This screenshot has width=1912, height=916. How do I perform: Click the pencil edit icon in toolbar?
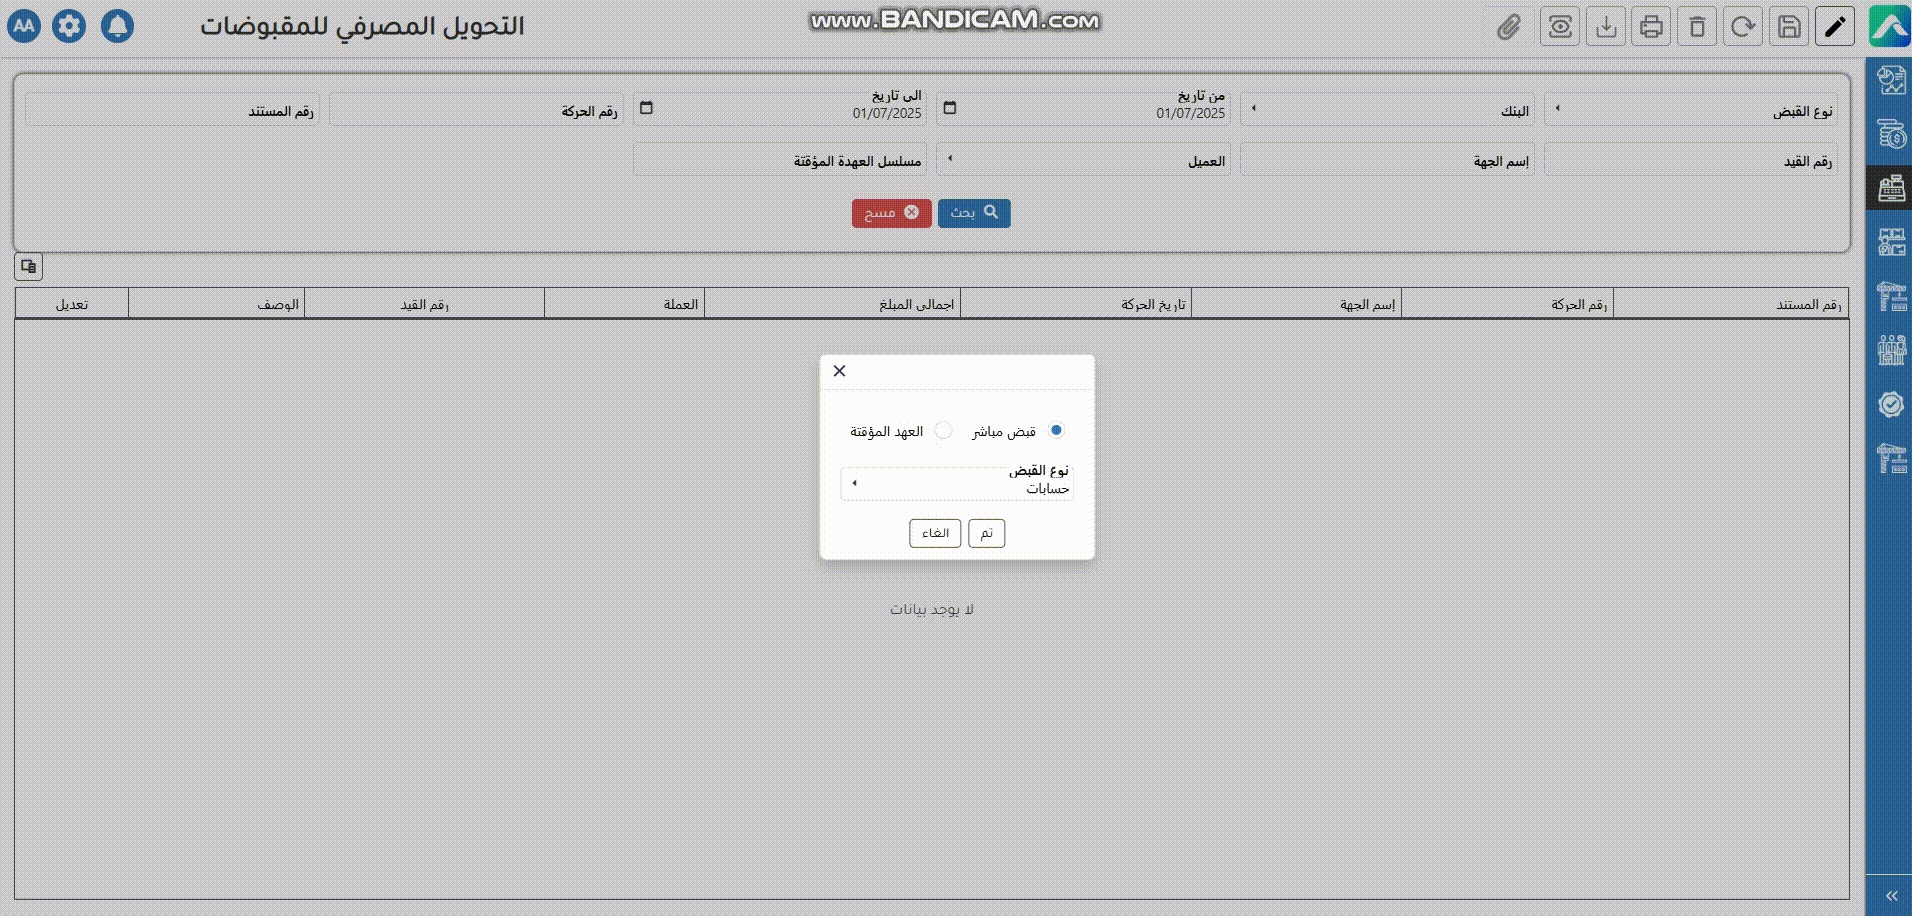click(x=1835, y=27)
